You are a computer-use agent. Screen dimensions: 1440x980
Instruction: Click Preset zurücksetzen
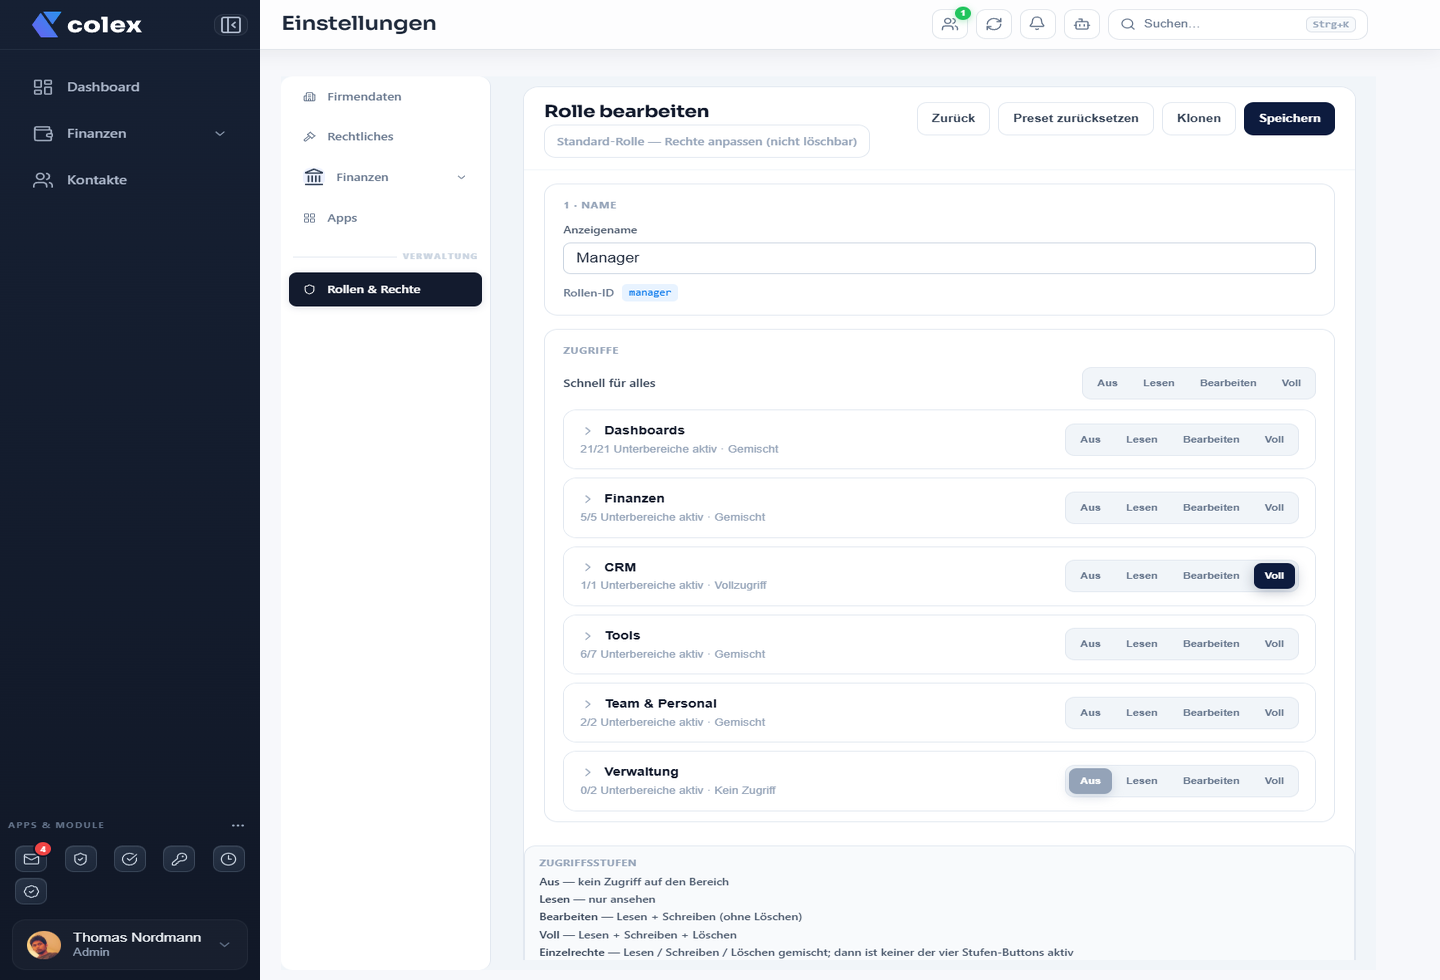click(x=1076, y=118)
